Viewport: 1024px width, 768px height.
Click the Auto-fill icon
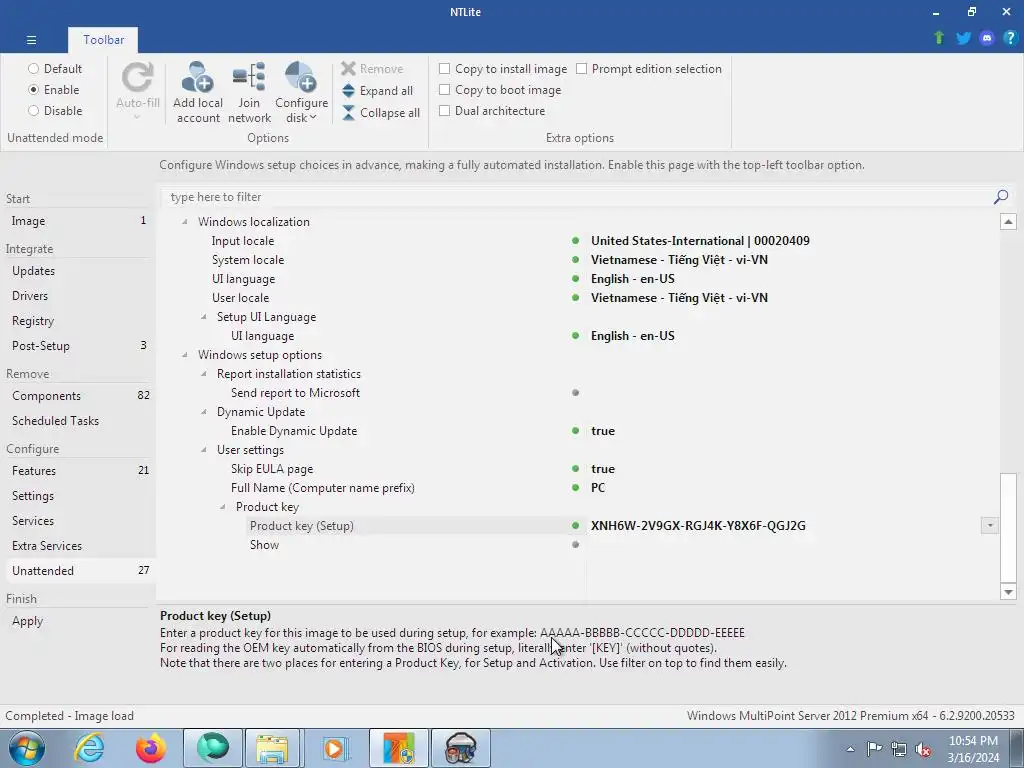[137, 77]
